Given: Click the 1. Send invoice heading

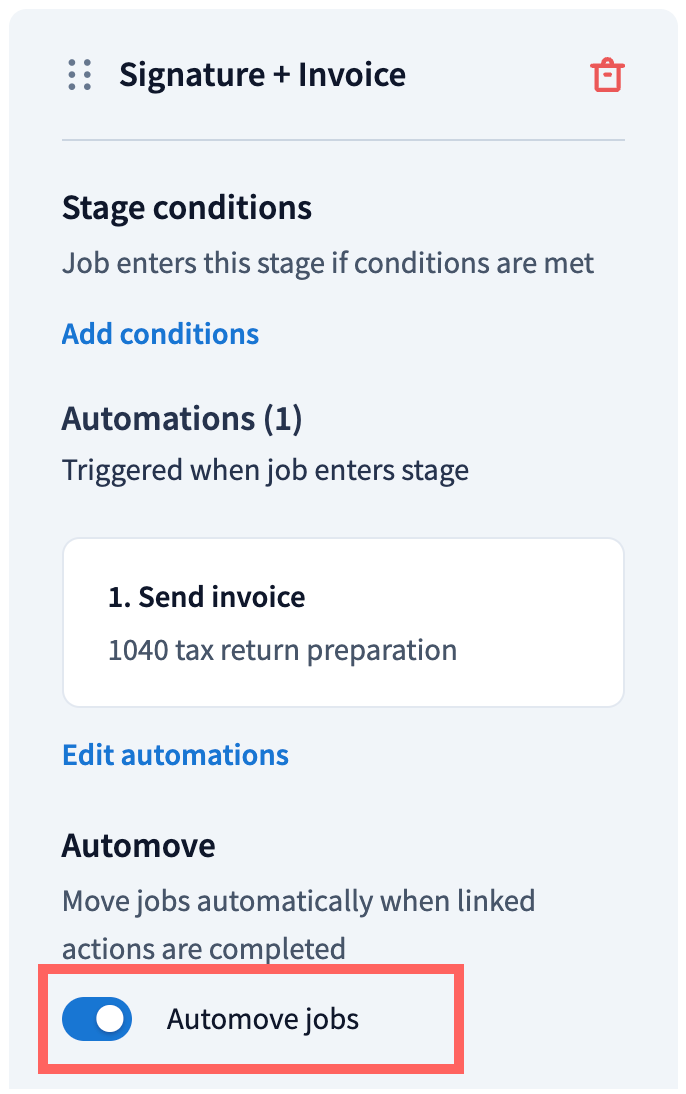Looking at the screenshot, I should tap(206, 597).
